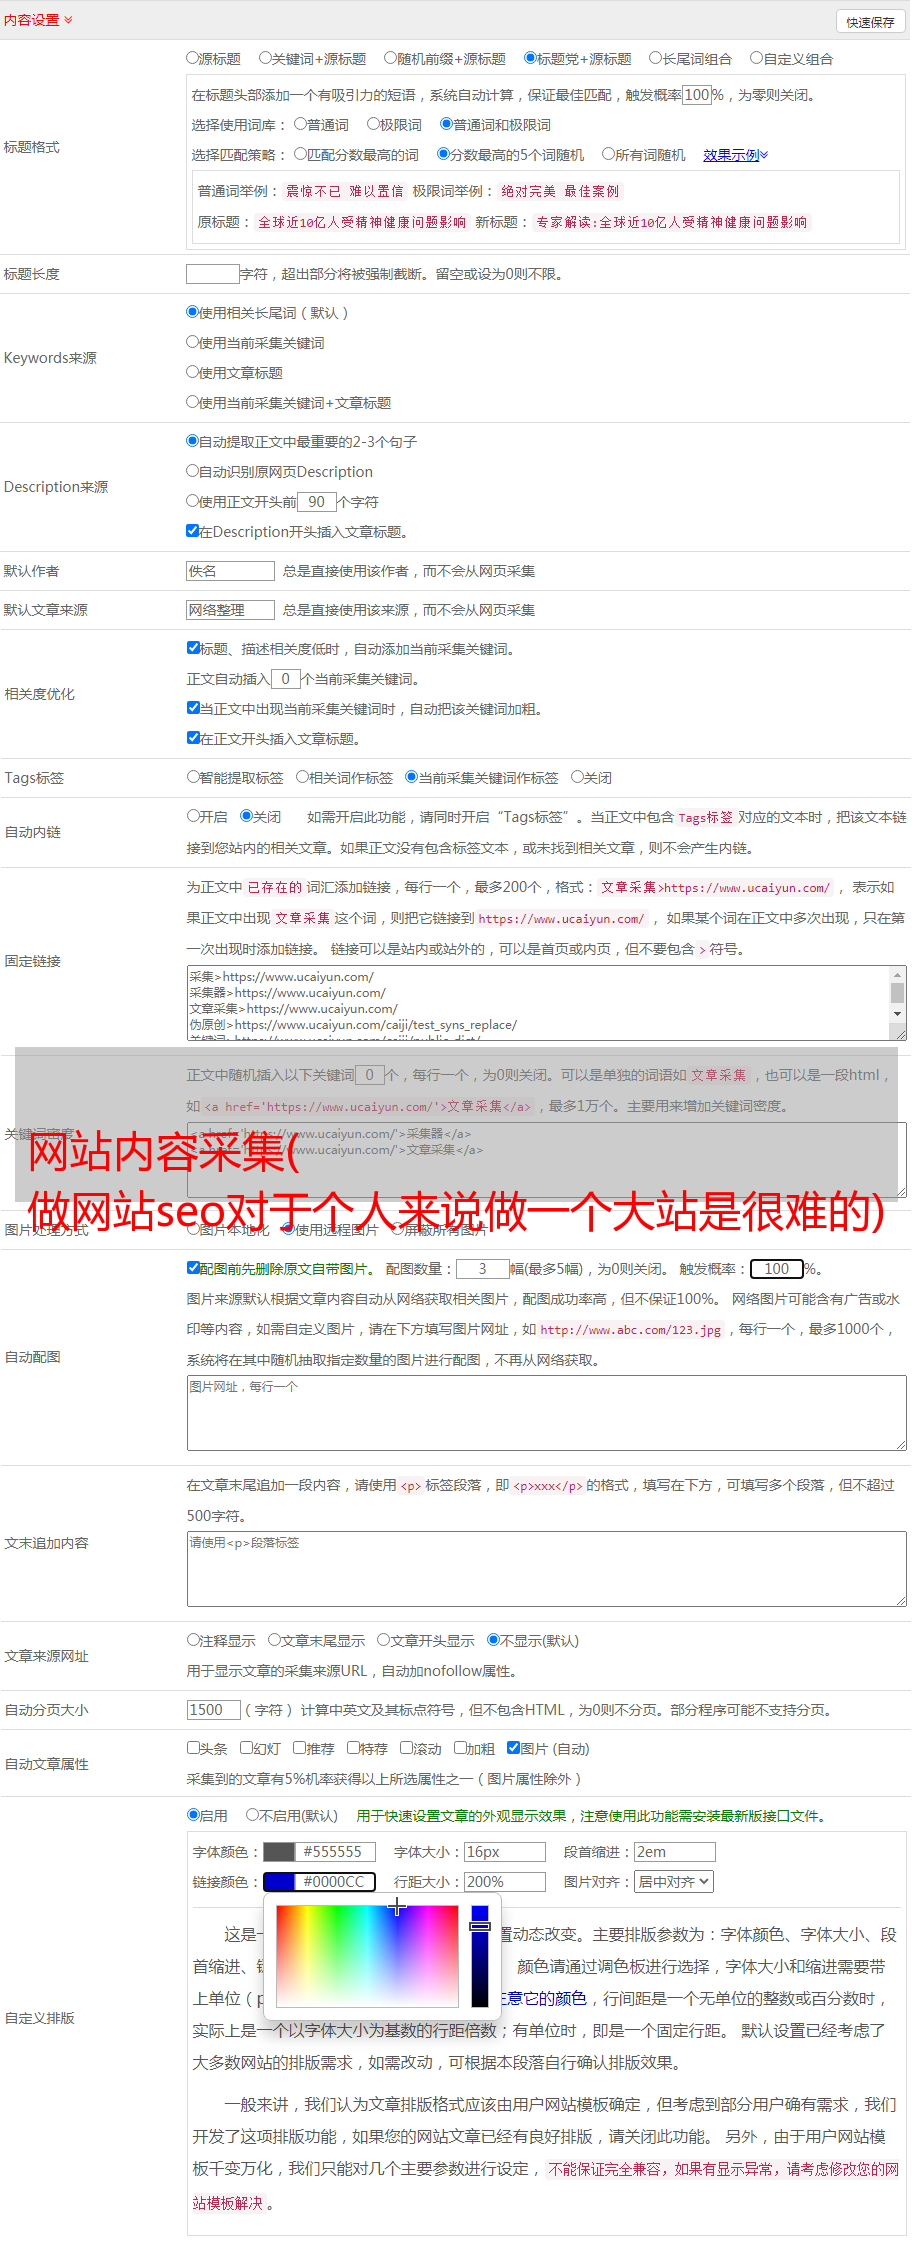The height and width of the screenshot is (2249, 912).
Task: Click the 文末追加内容 paragraph textarea
Action: point(547,1569)
